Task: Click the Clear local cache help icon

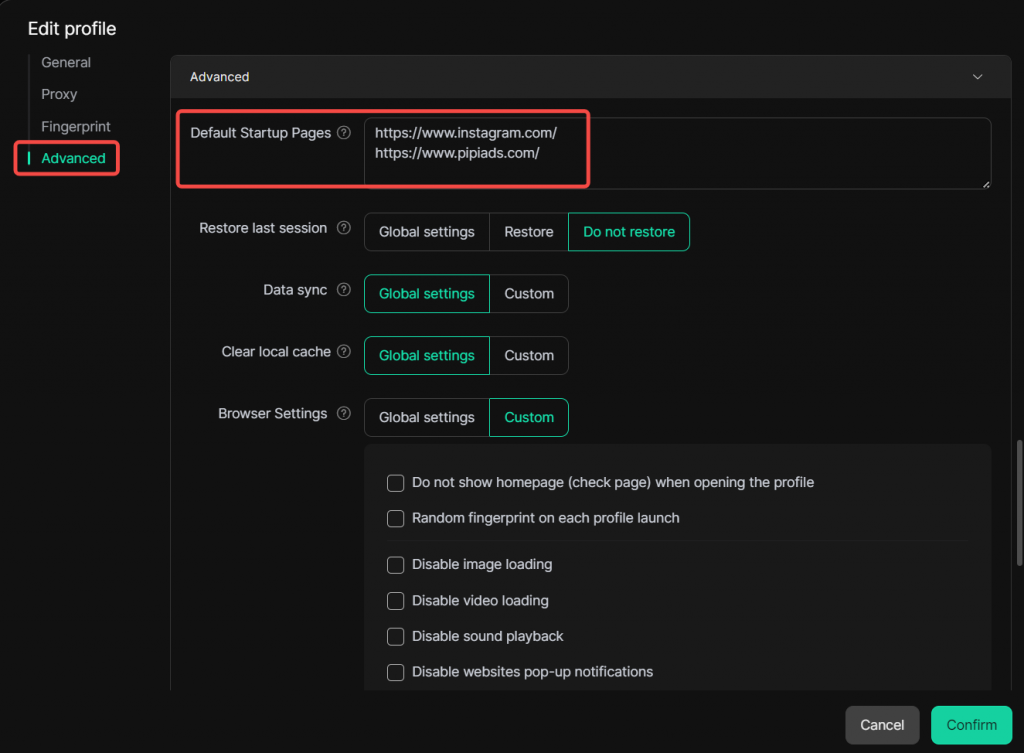Action: (344, 352)
